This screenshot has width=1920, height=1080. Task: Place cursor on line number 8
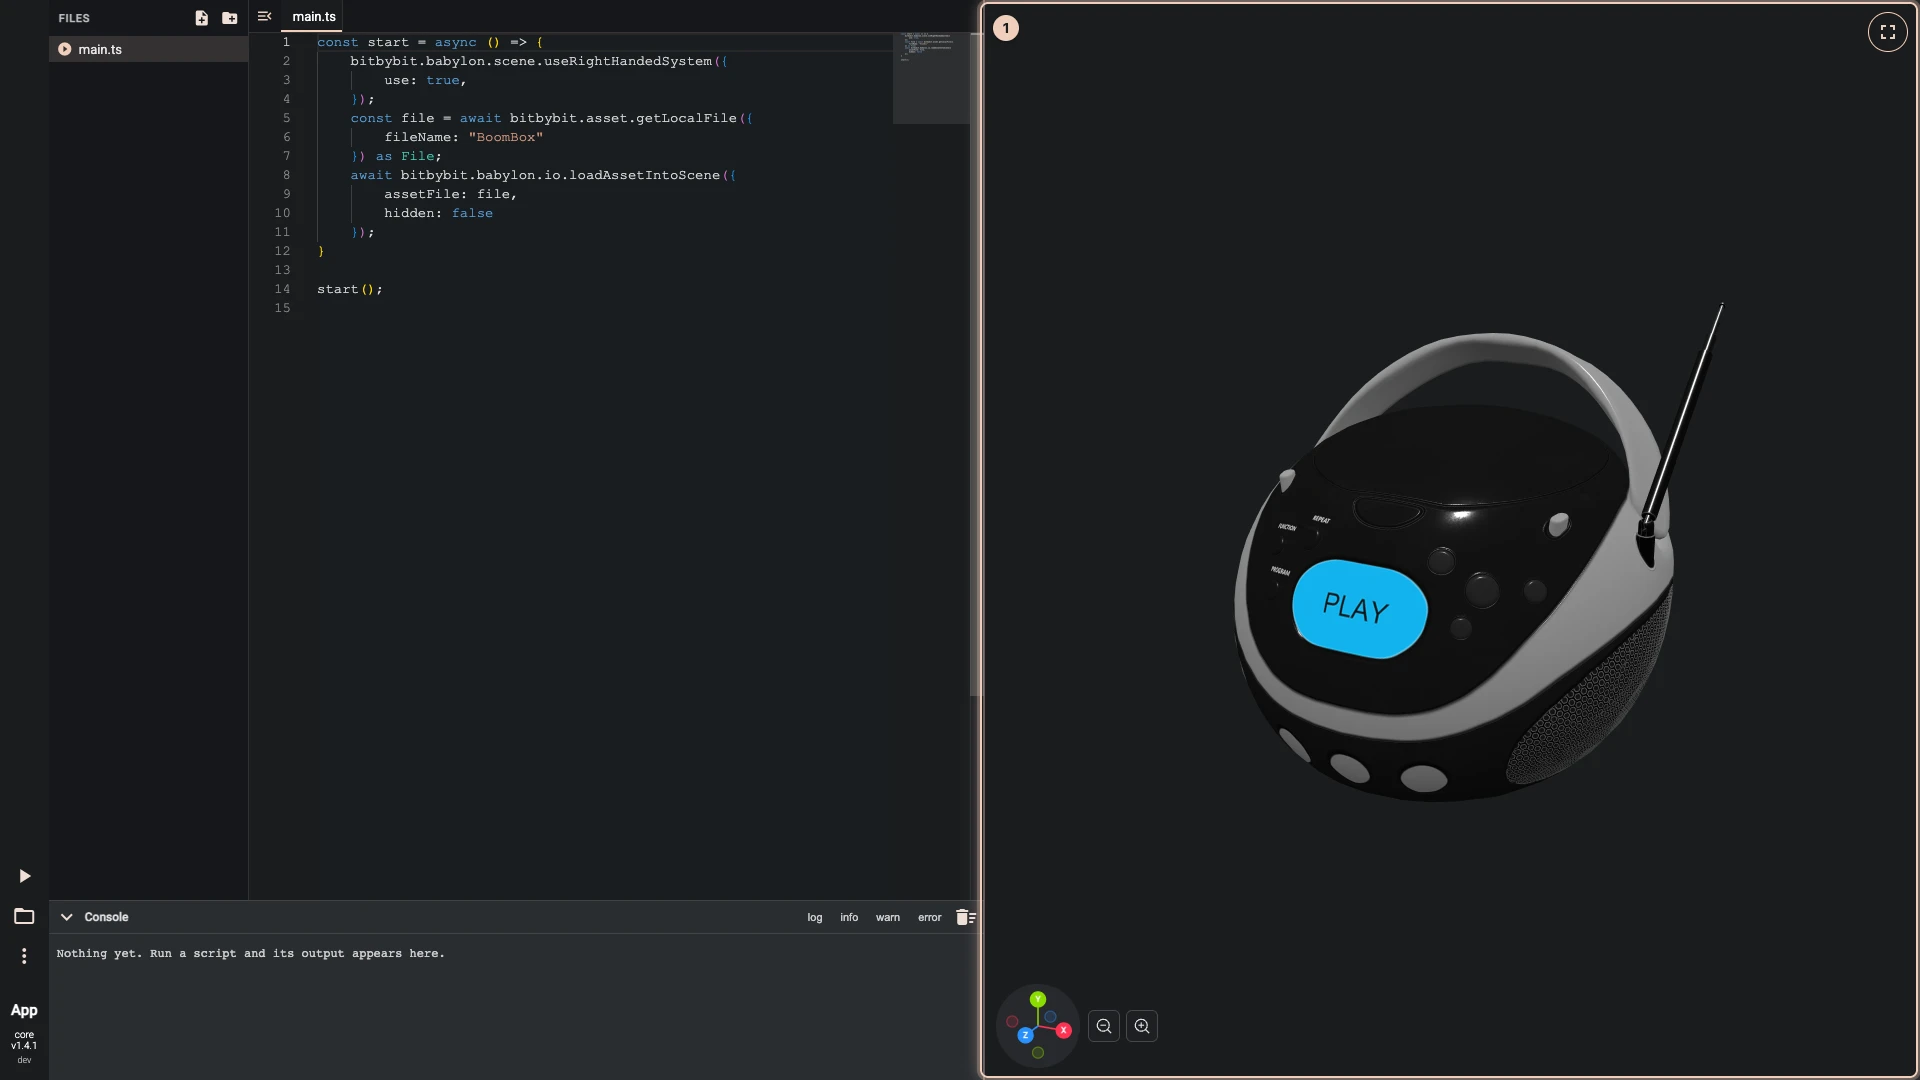click(x=286, y=175)
